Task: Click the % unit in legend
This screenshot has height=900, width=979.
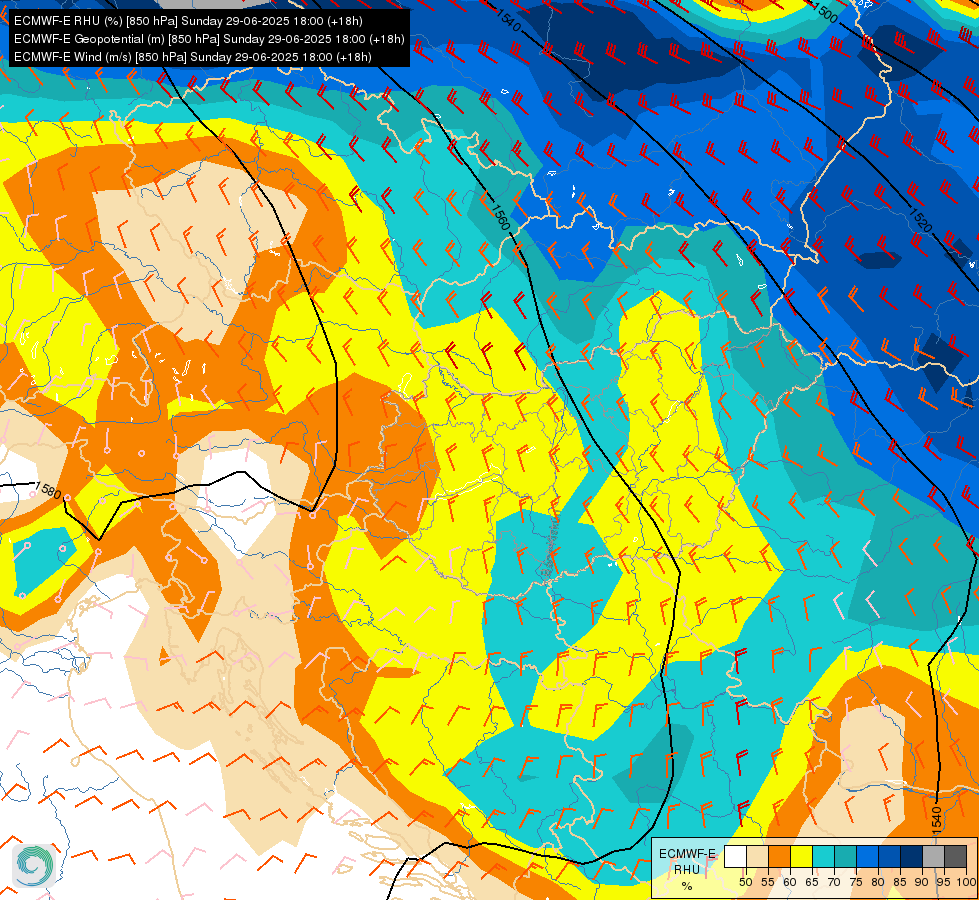Action: click(x=687, y=886)
